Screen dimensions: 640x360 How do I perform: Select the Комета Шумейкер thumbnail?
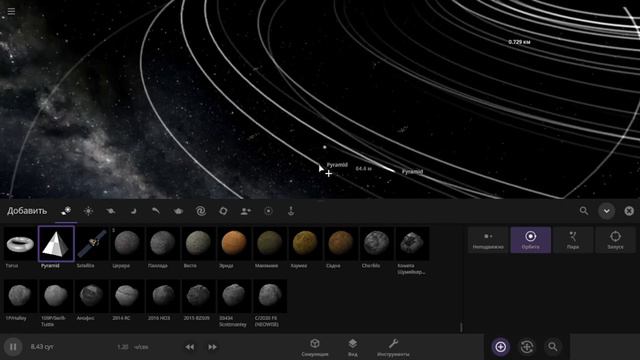click(412, 244)
